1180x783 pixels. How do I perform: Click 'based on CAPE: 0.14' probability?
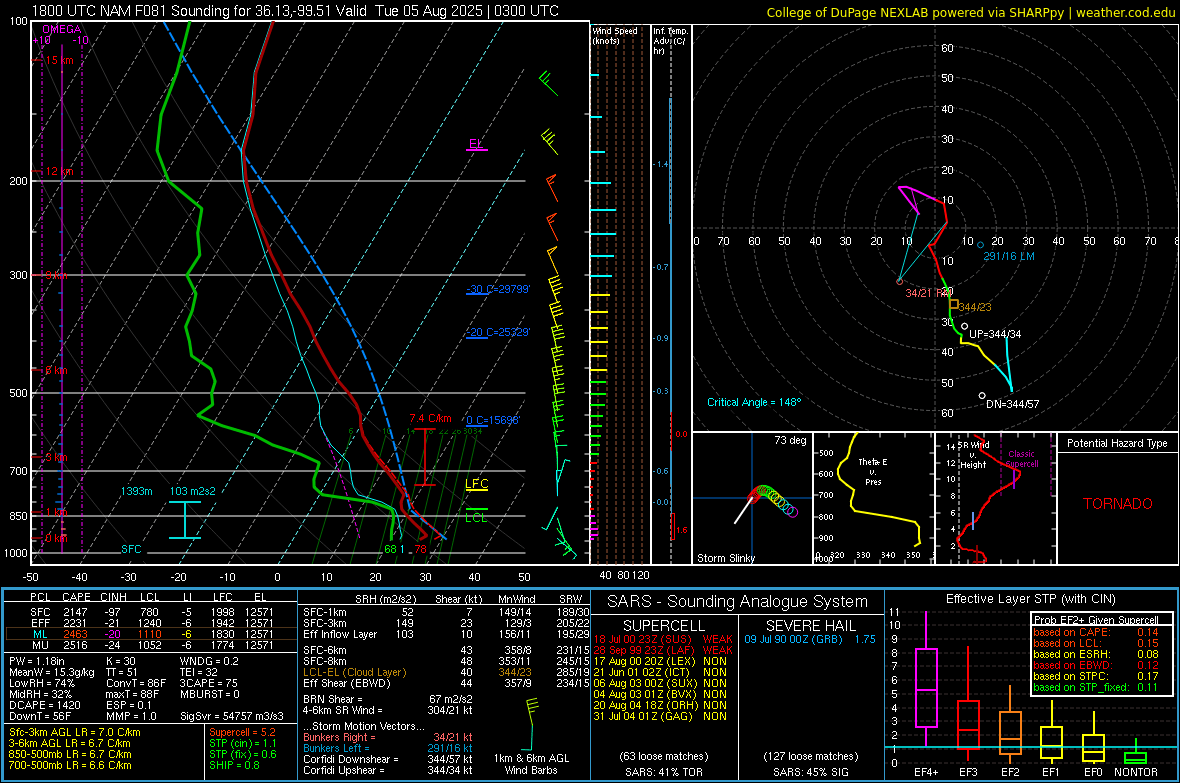[x=1096, y=632]
